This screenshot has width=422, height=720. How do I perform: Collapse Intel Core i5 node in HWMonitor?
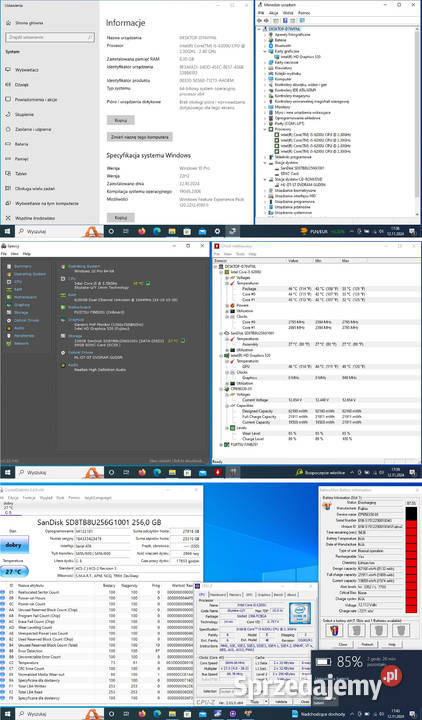click(221, 272)
